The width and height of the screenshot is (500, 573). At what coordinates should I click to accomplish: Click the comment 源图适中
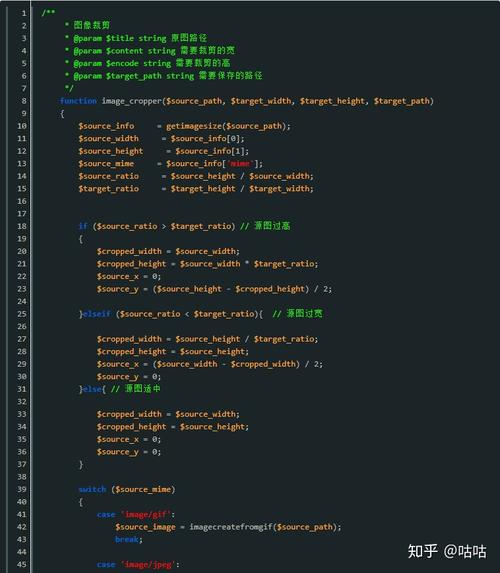[143, 389]
